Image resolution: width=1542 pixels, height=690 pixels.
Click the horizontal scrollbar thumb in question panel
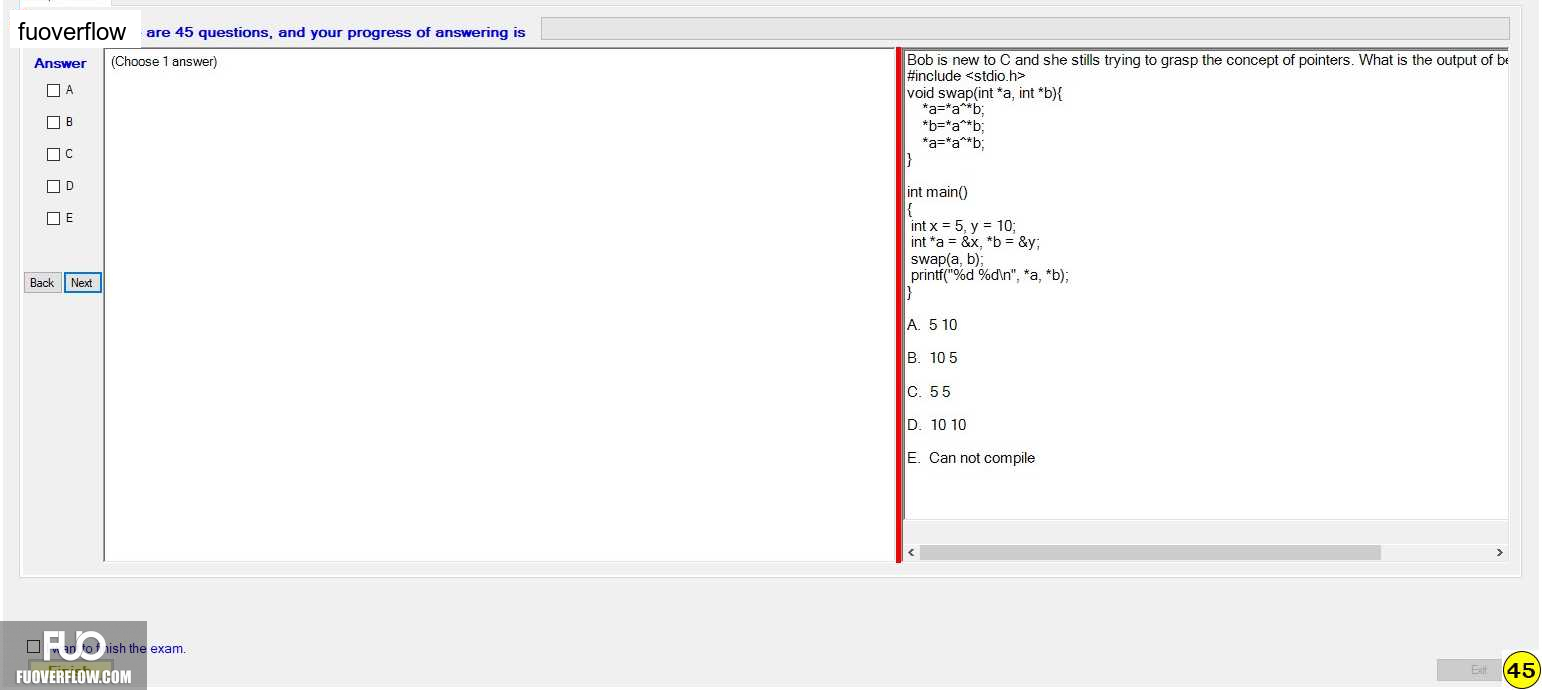tap(1150, 552)
